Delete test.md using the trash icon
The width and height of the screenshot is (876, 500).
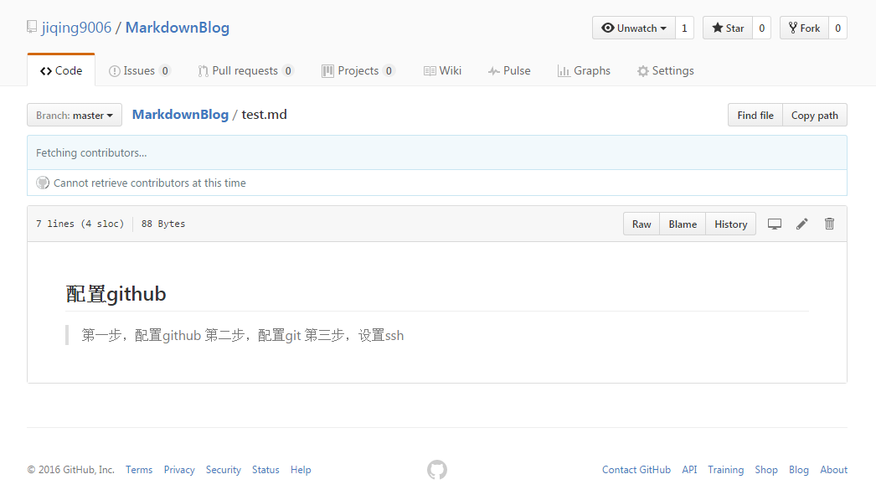point(830,224)
